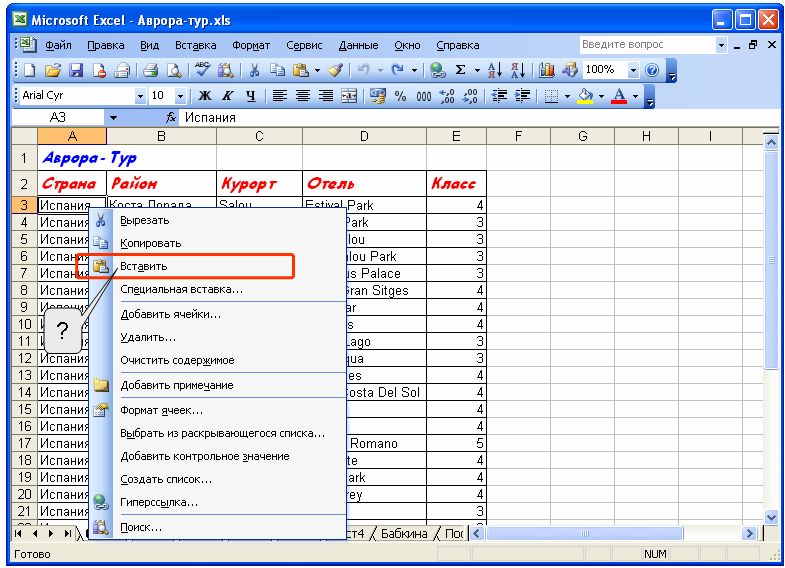Viewport: 785px width, 568px height.
Task: Toggle Italic (К) formatting
Action: pyautogui.click(x=228, y=96)
